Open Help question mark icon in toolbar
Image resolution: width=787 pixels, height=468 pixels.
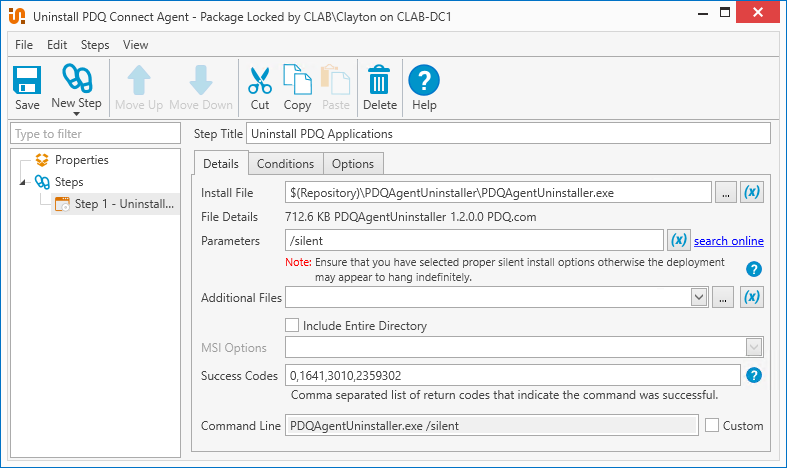pos(424,80)
